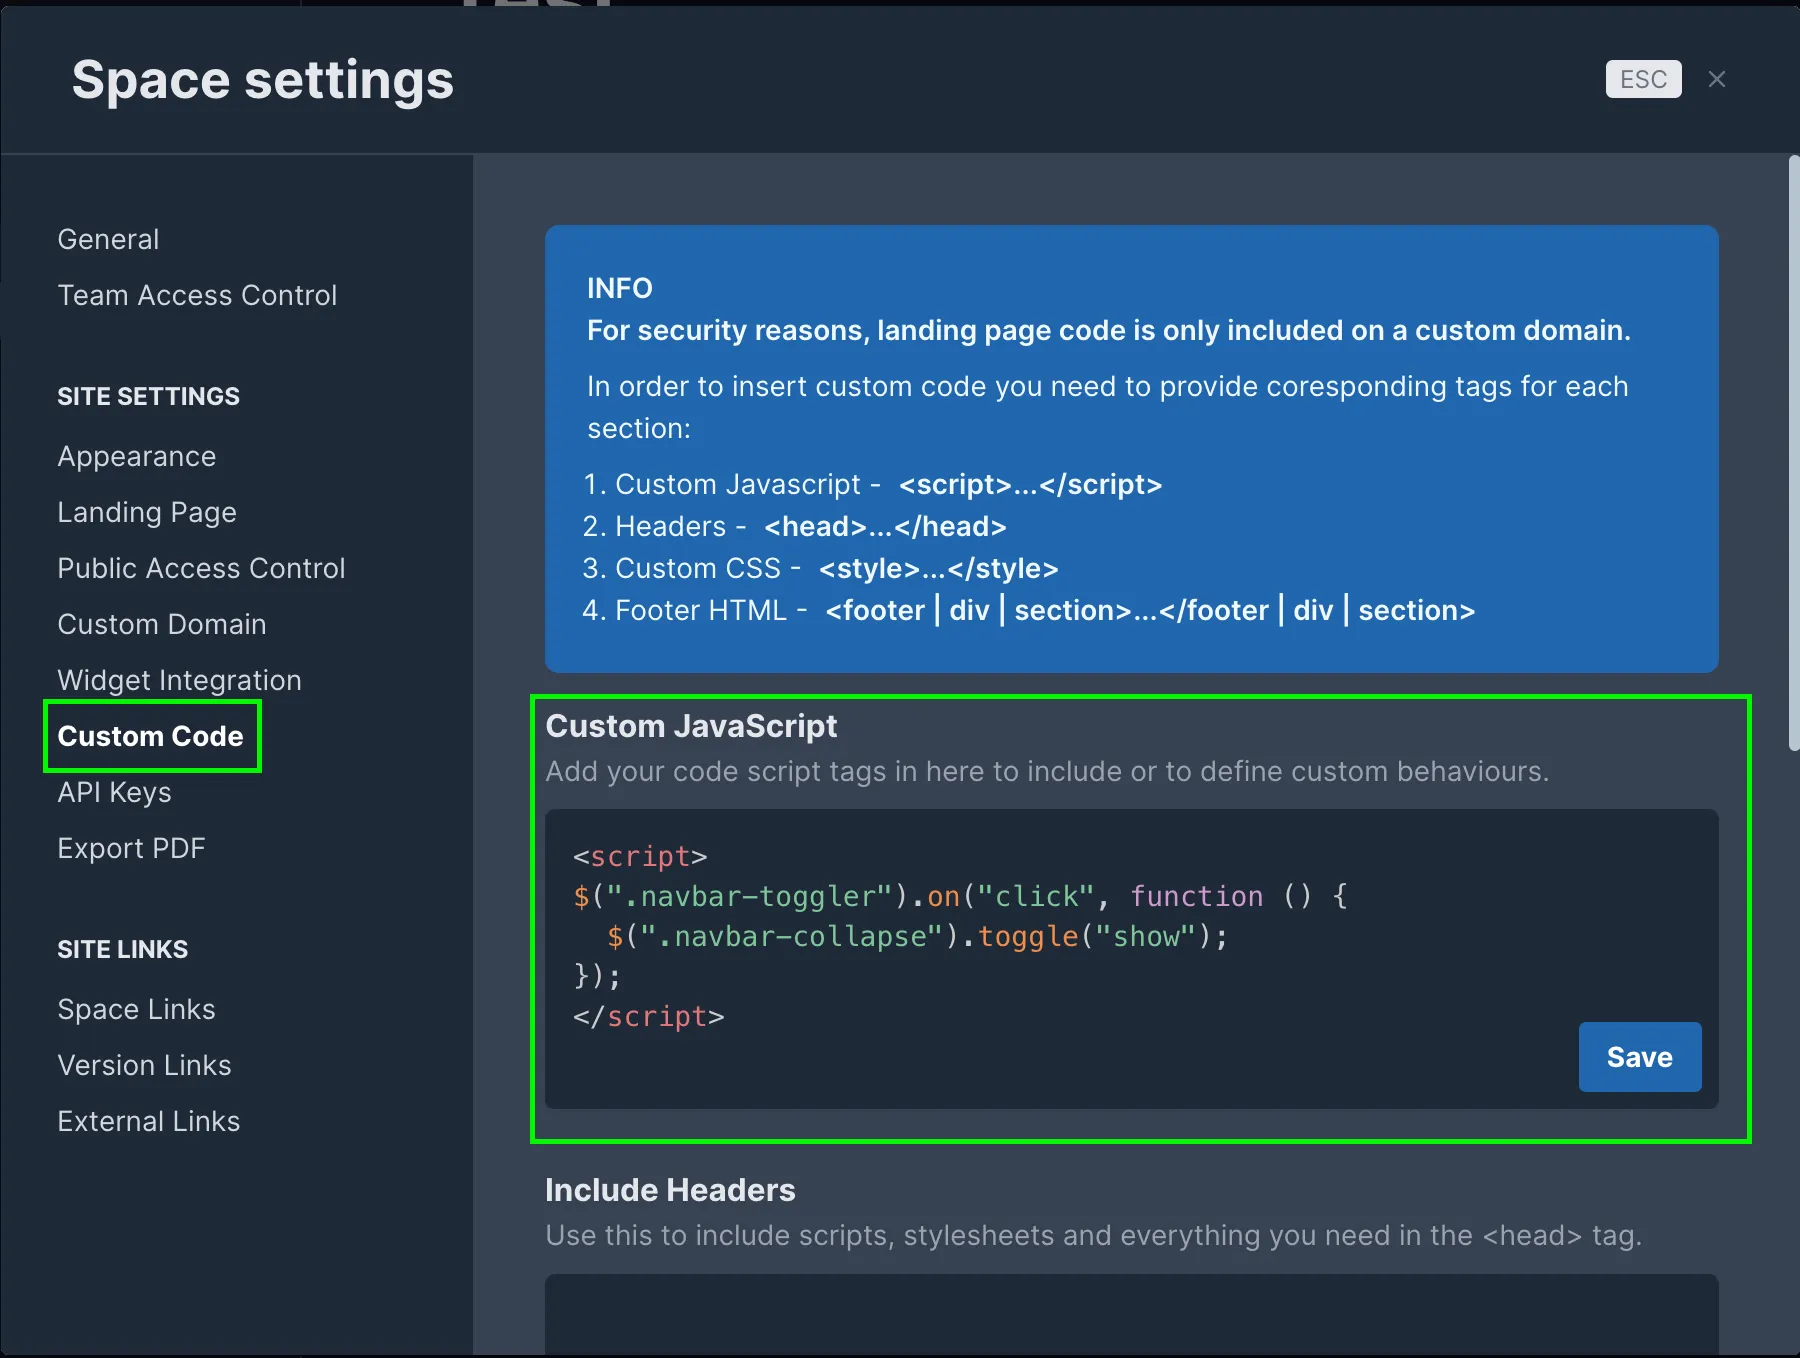1800x1358 pixels.
Task: Select Custom Code in sidebar
Action: click(150, 736)
